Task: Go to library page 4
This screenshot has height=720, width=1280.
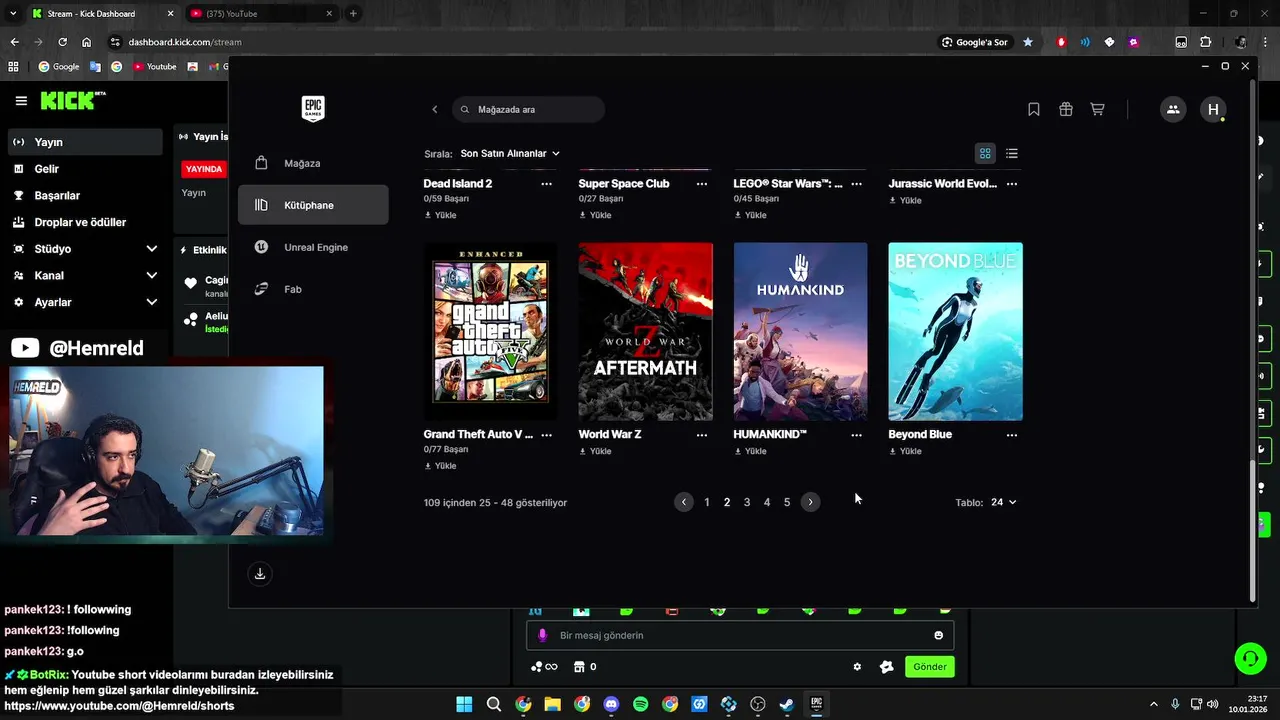Action: click(x=767, y=502)
